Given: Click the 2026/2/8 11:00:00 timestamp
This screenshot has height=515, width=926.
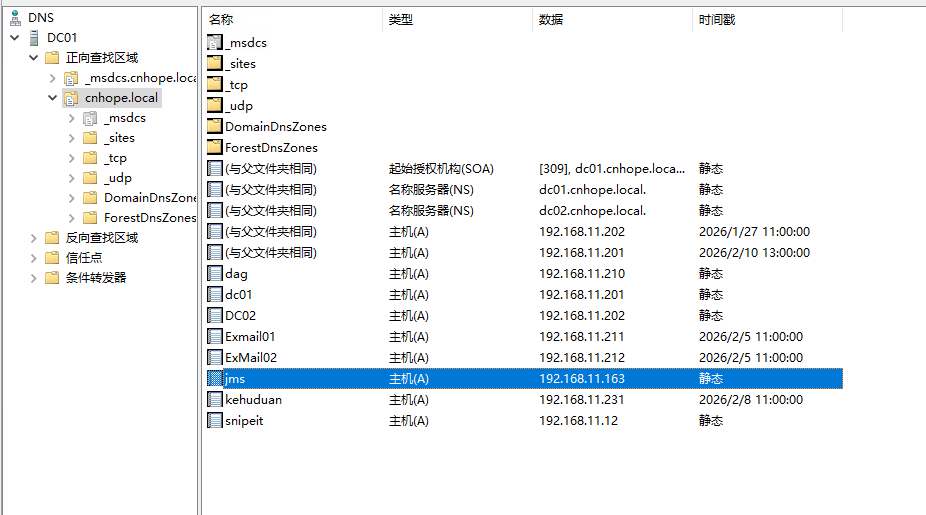Looking at the screenshot, I should tap(751, 399).
